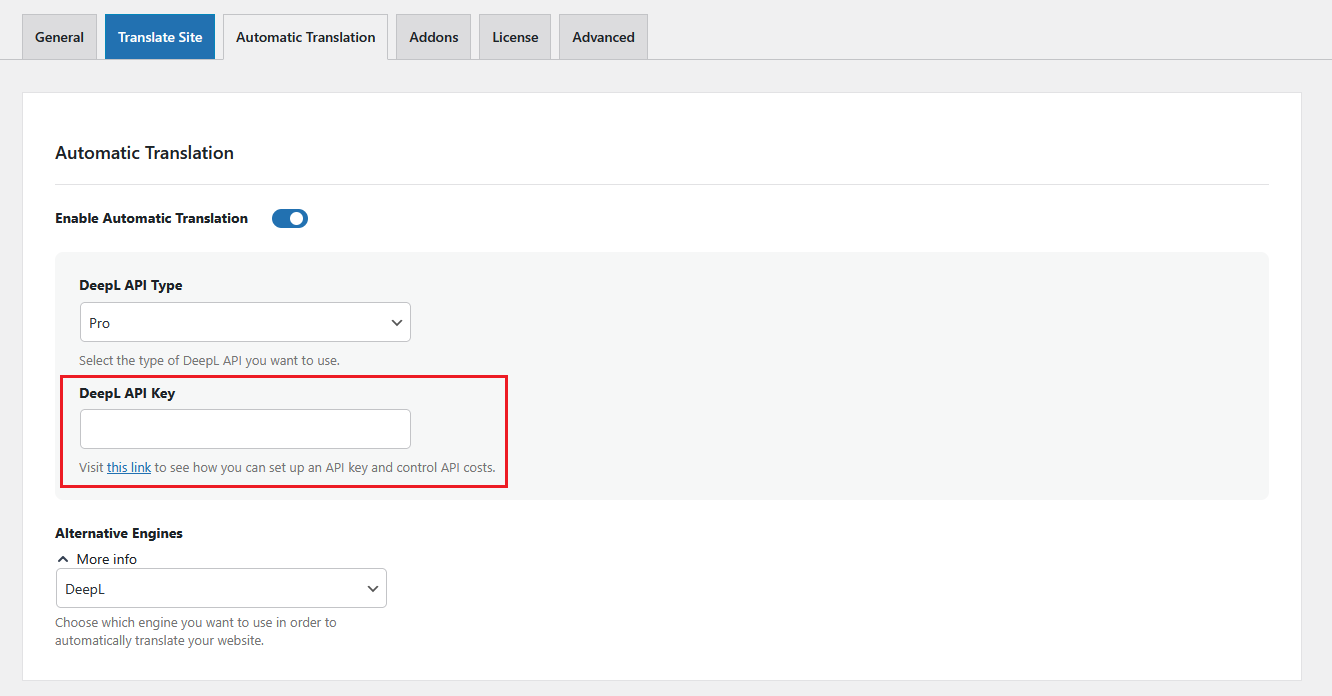Follow the 'this link' hyperlink

click(x=129, y=467)
